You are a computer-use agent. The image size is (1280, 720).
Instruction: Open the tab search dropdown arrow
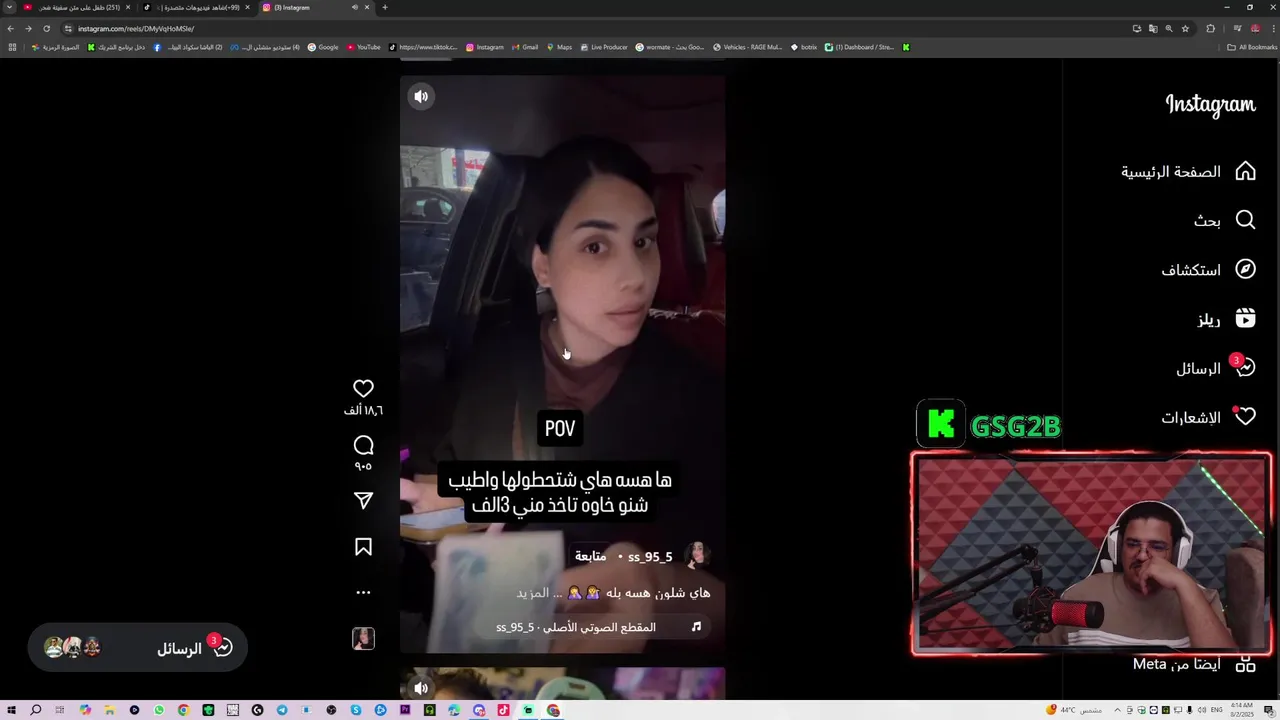(x=9, y=7)
